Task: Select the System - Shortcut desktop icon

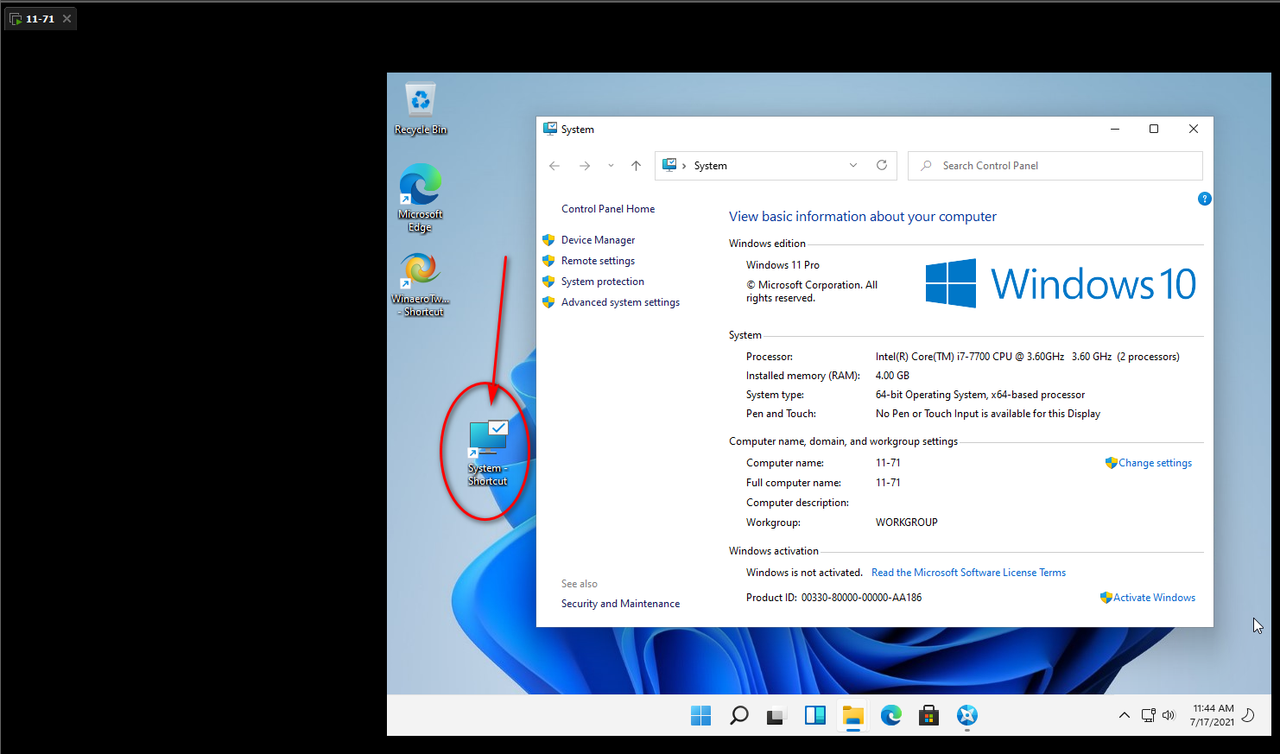Action: 488,453
